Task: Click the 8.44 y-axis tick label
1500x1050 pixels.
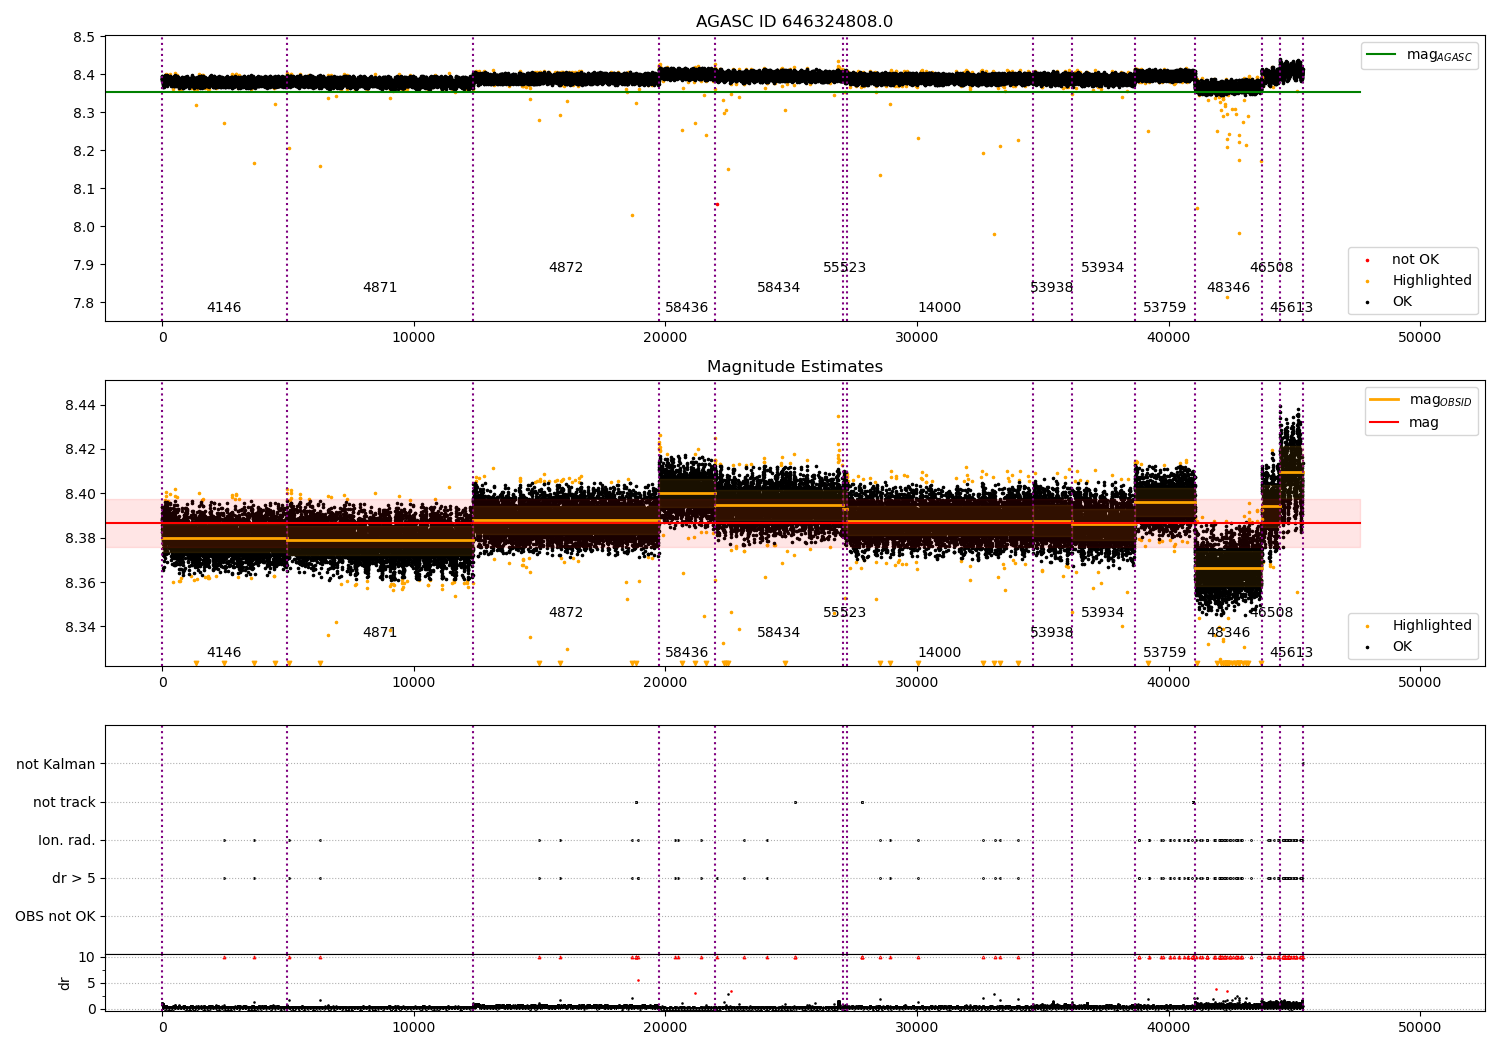Action: click(81, 406)
